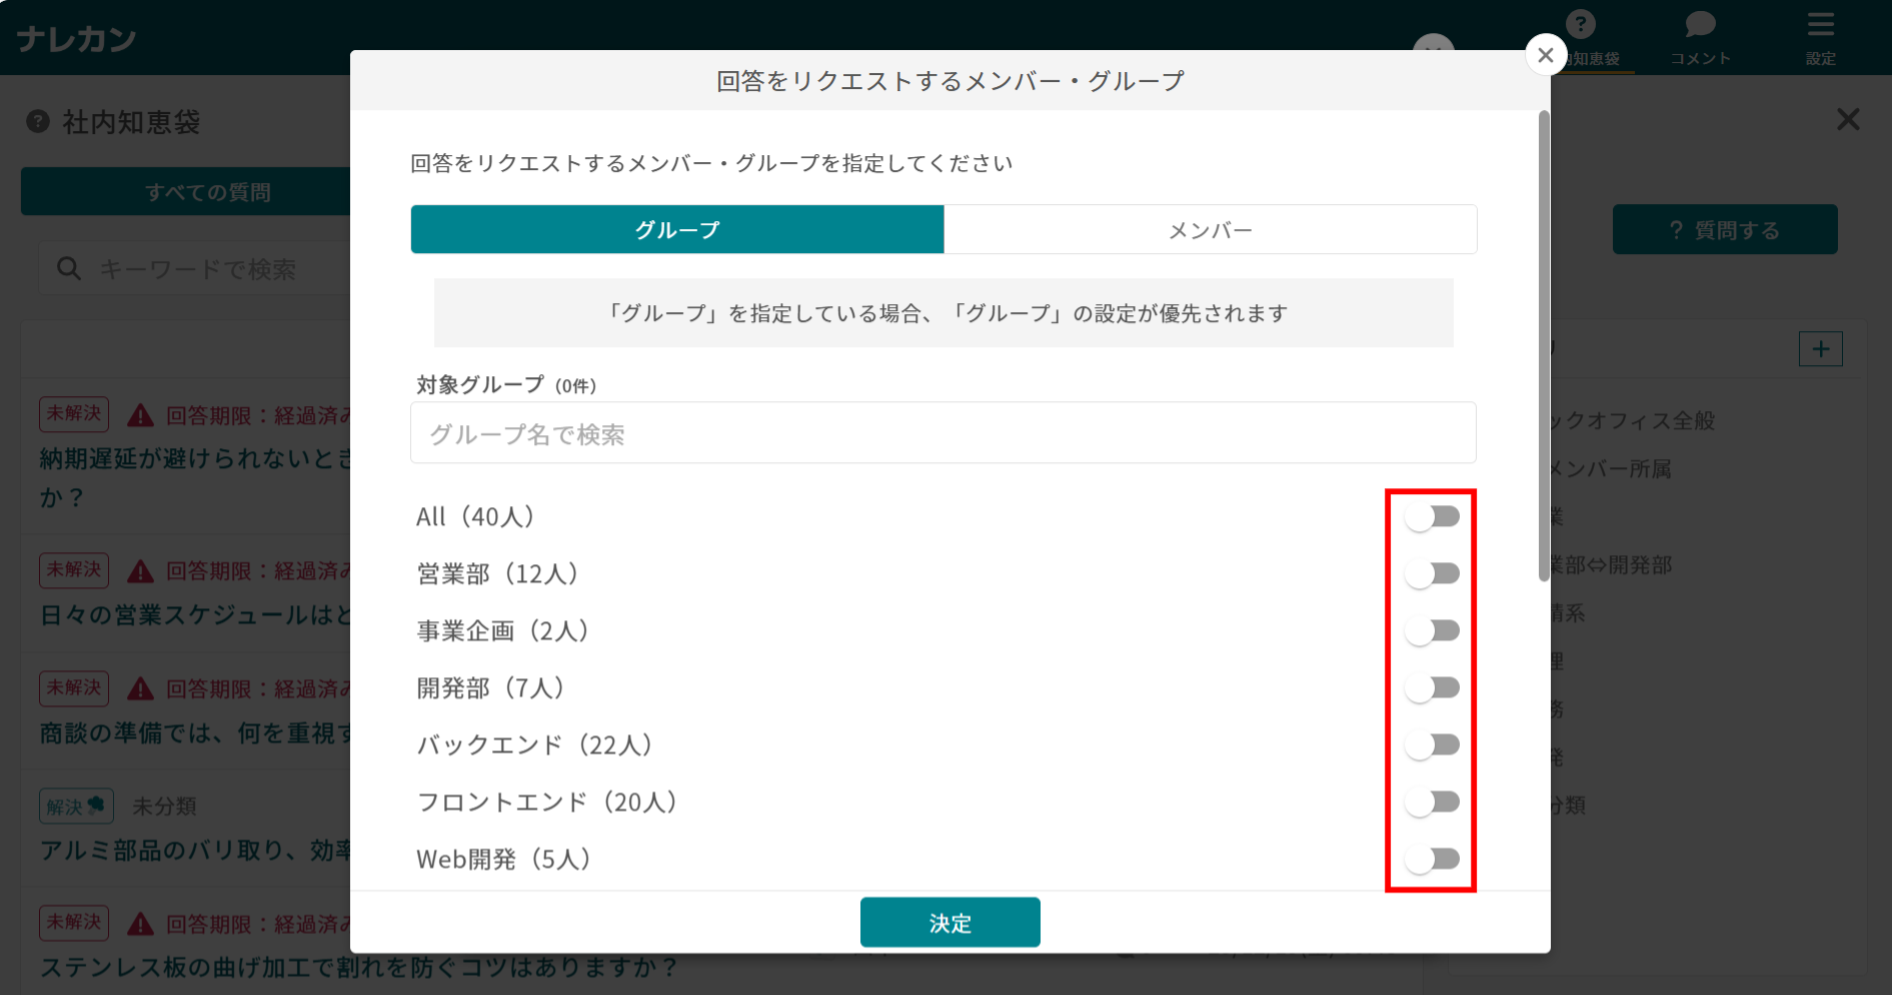Turn on the 営業部 (12人) toggle
This screenshot has height=995, width=1892.
point(1434,573)
